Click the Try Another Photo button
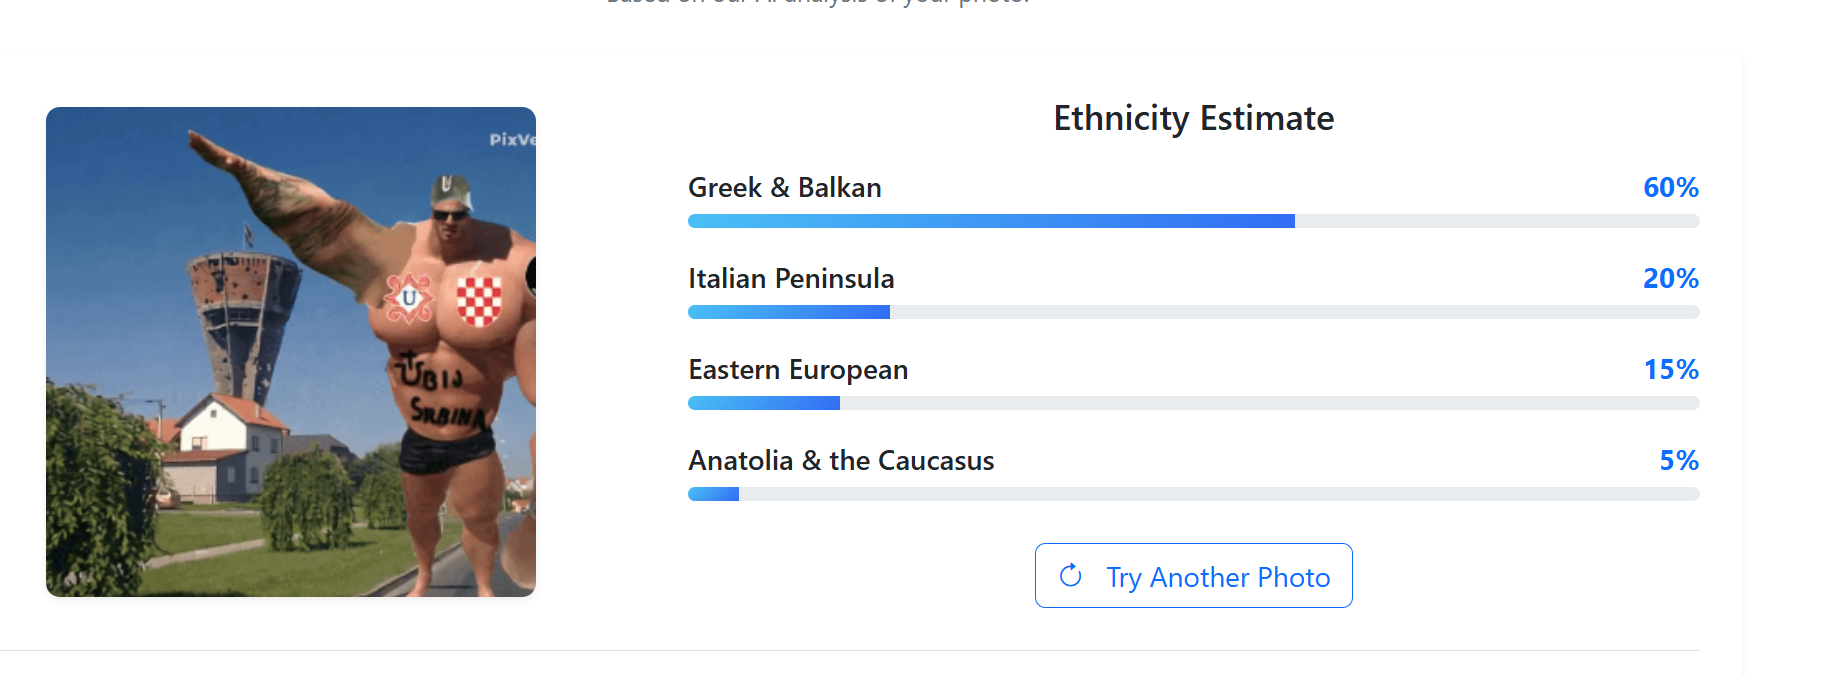1825x675 pixels. pyautogui.click(x=1193, y=576)
